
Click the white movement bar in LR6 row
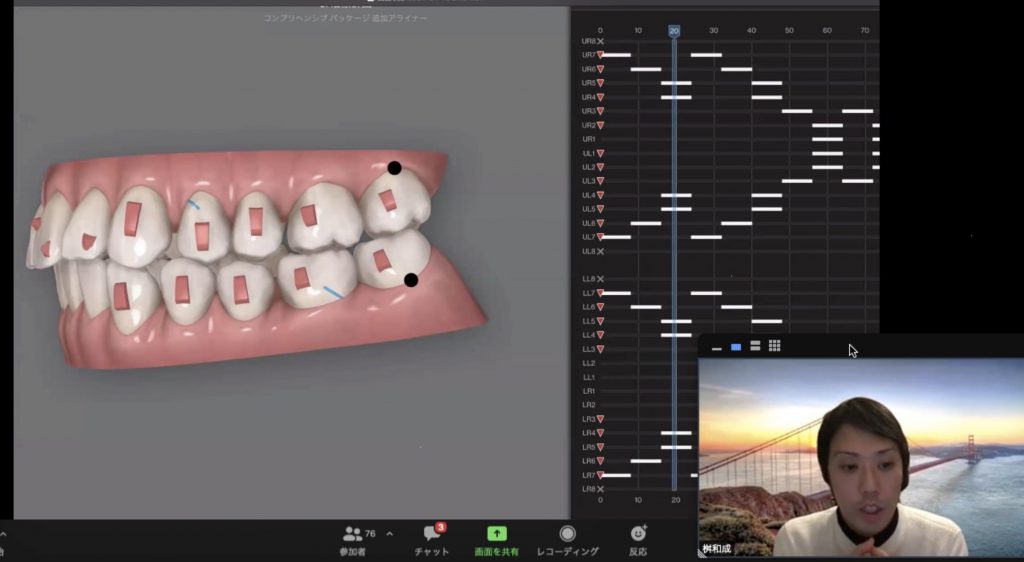[646, 461]
